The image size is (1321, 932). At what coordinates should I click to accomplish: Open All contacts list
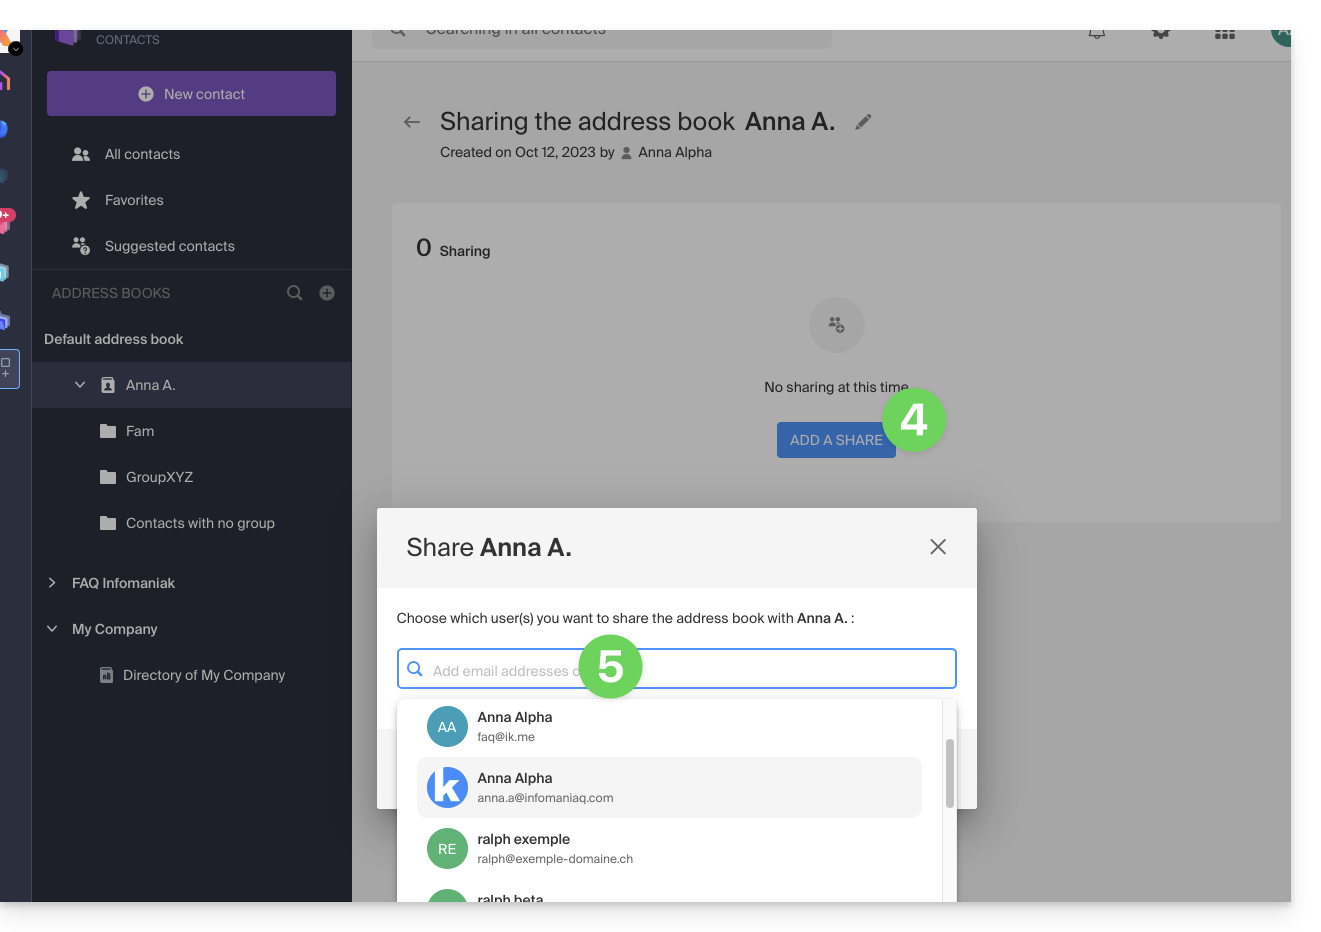point(142,154)
